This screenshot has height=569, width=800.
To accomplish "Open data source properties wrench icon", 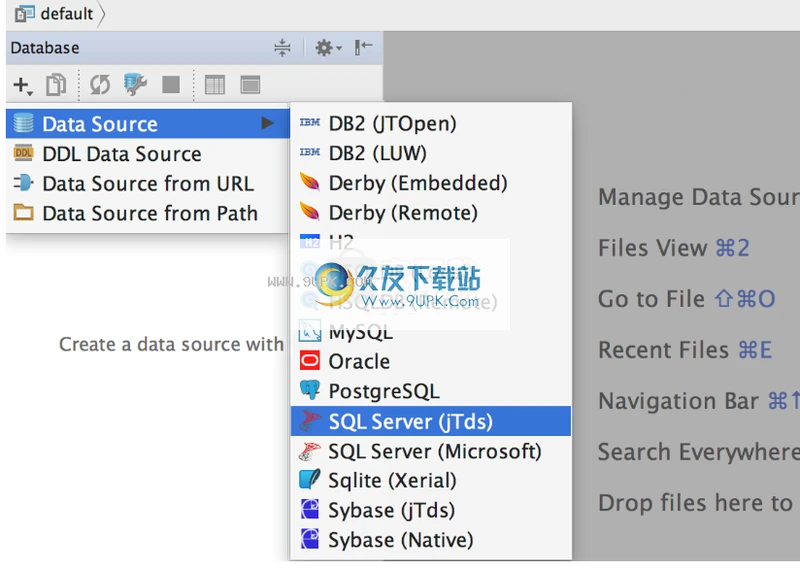I will [x=135, y=85].
